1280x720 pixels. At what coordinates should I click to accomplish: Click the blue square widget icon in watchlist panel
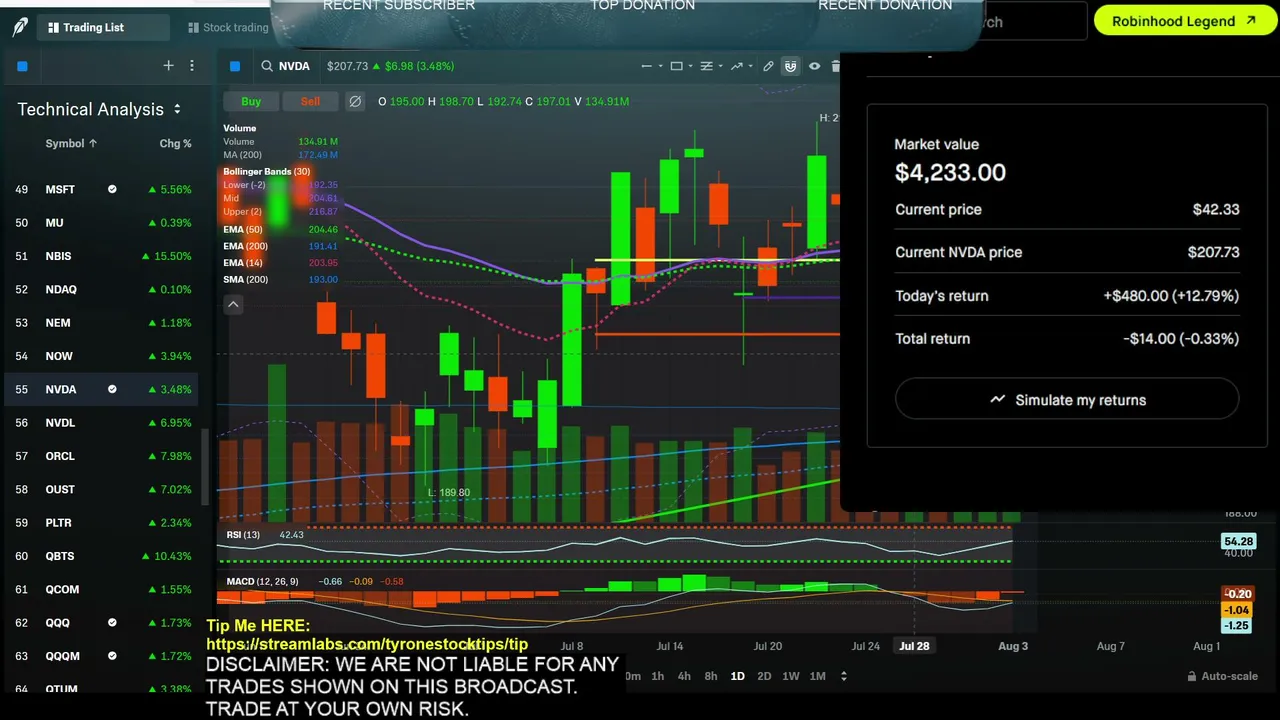22,66
